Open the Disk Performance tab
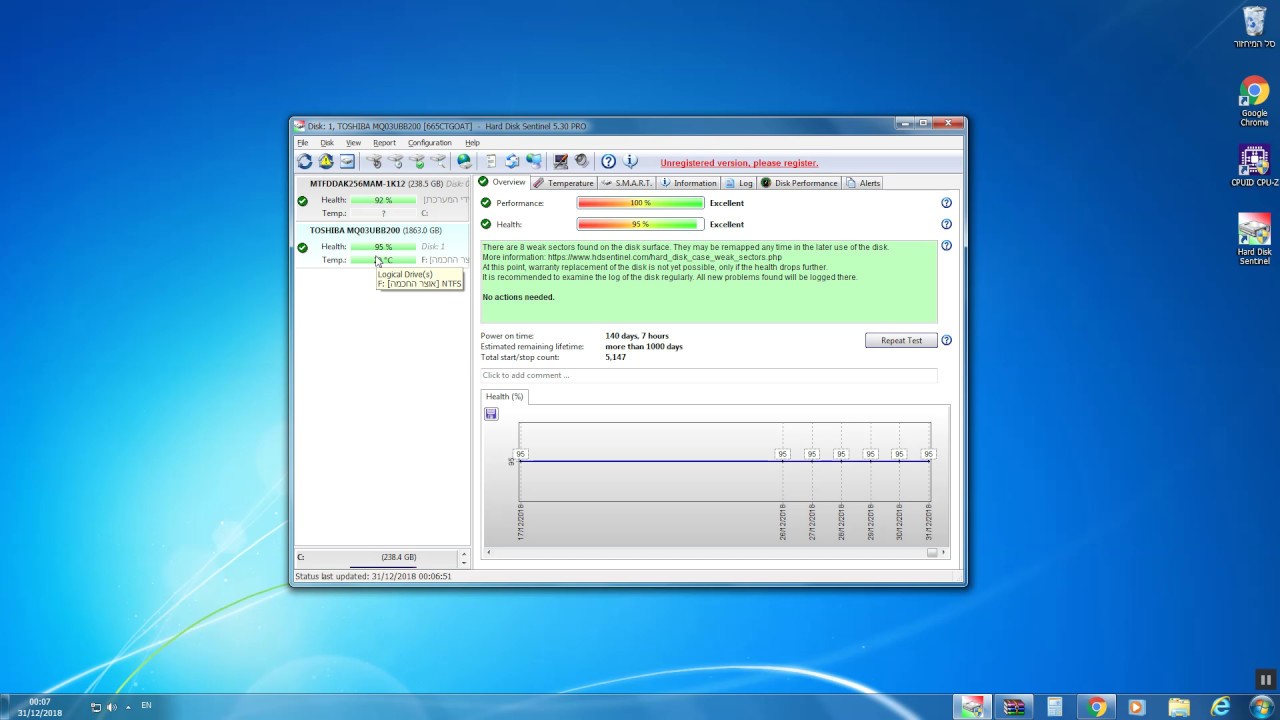This screenshot has height=720, width=1280. (x=800, y=183)
